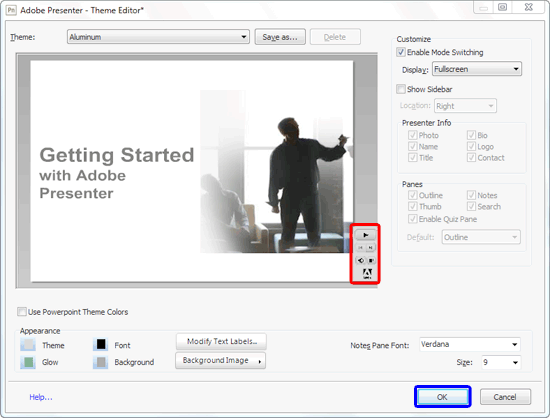Pick the Font color swatch

pos(101,345)
